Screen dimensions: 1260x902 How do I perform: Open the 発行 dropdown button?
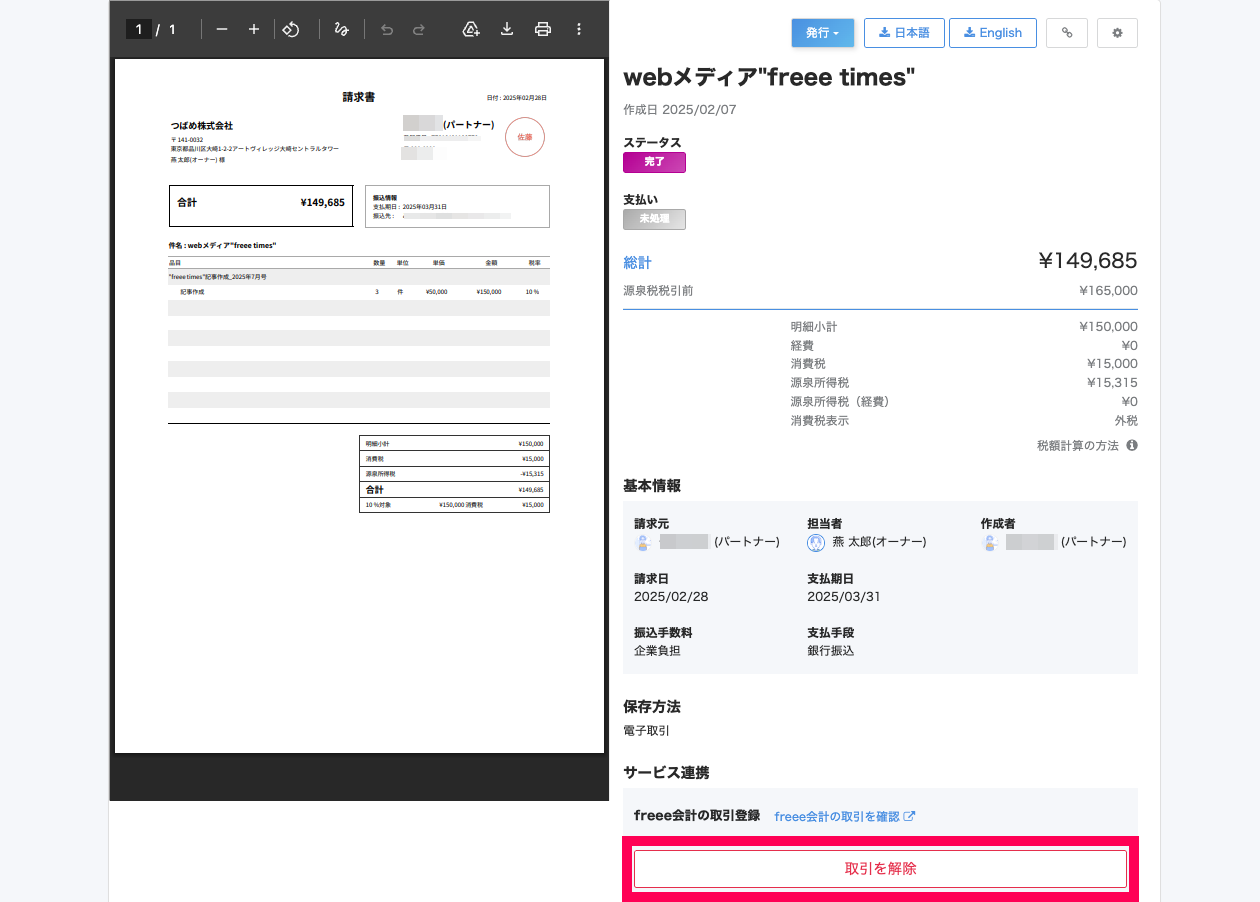(x=822, y=33)
